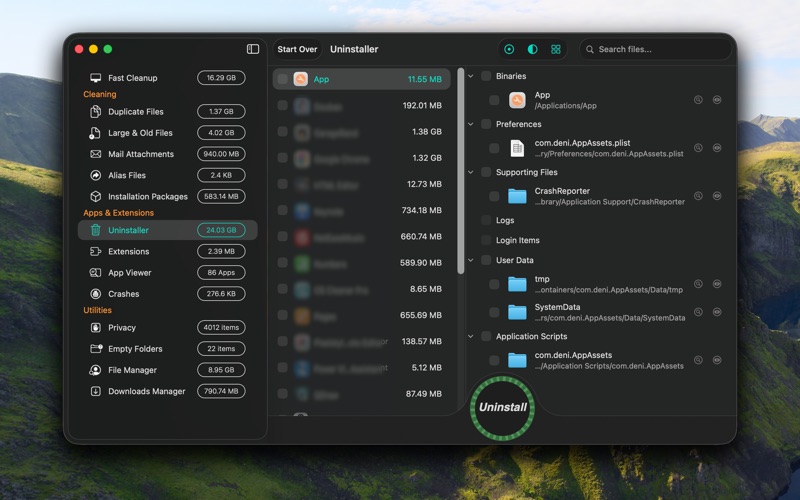Click the Search files field
Viewport: 800px width, 500px height.
656,49
